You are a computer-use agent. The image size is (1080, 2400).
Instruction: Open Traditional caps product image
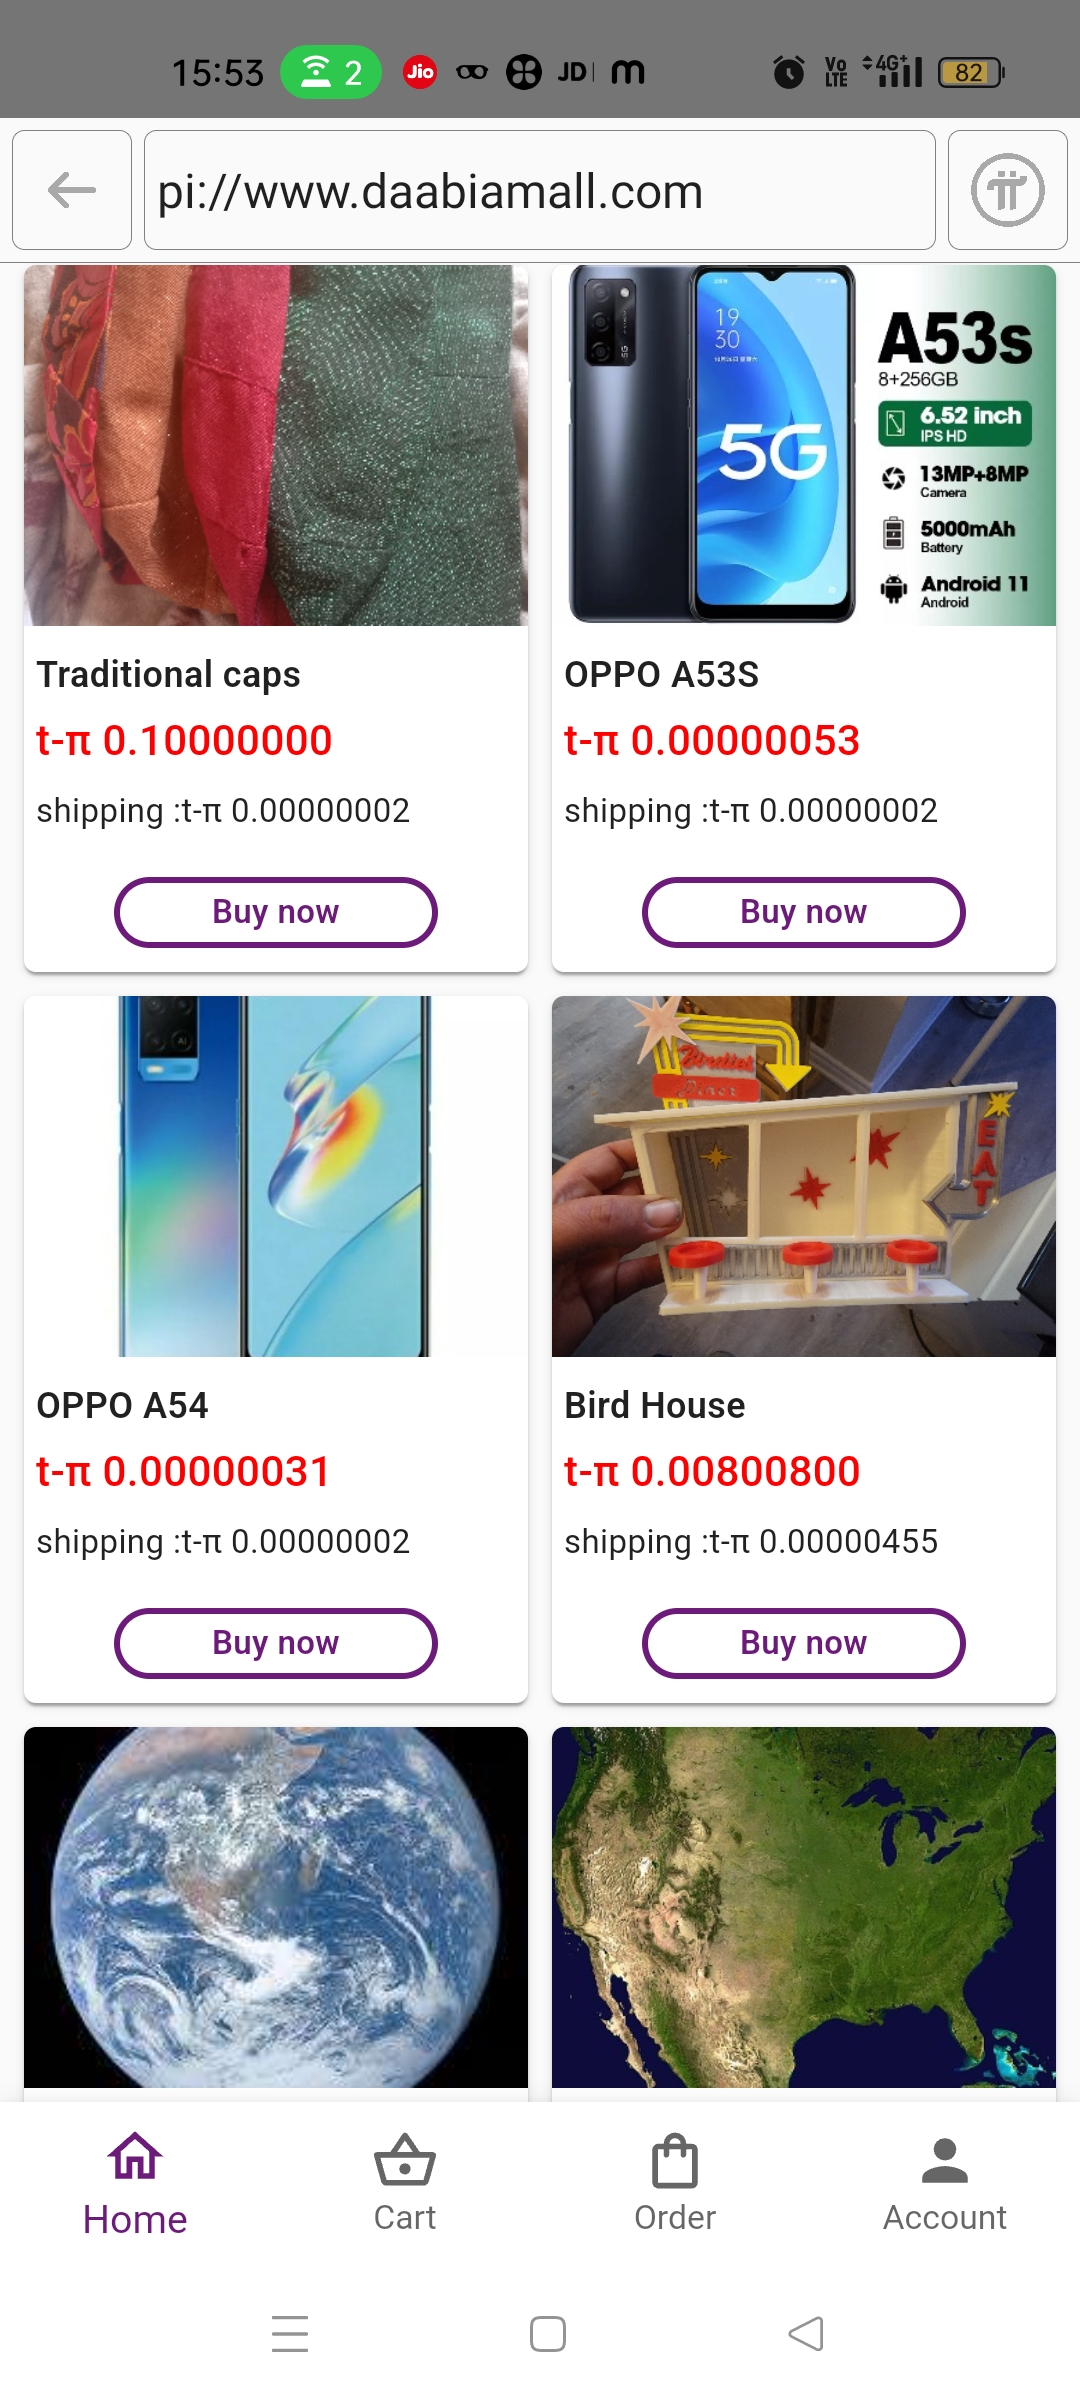click(x=276, y=446)
